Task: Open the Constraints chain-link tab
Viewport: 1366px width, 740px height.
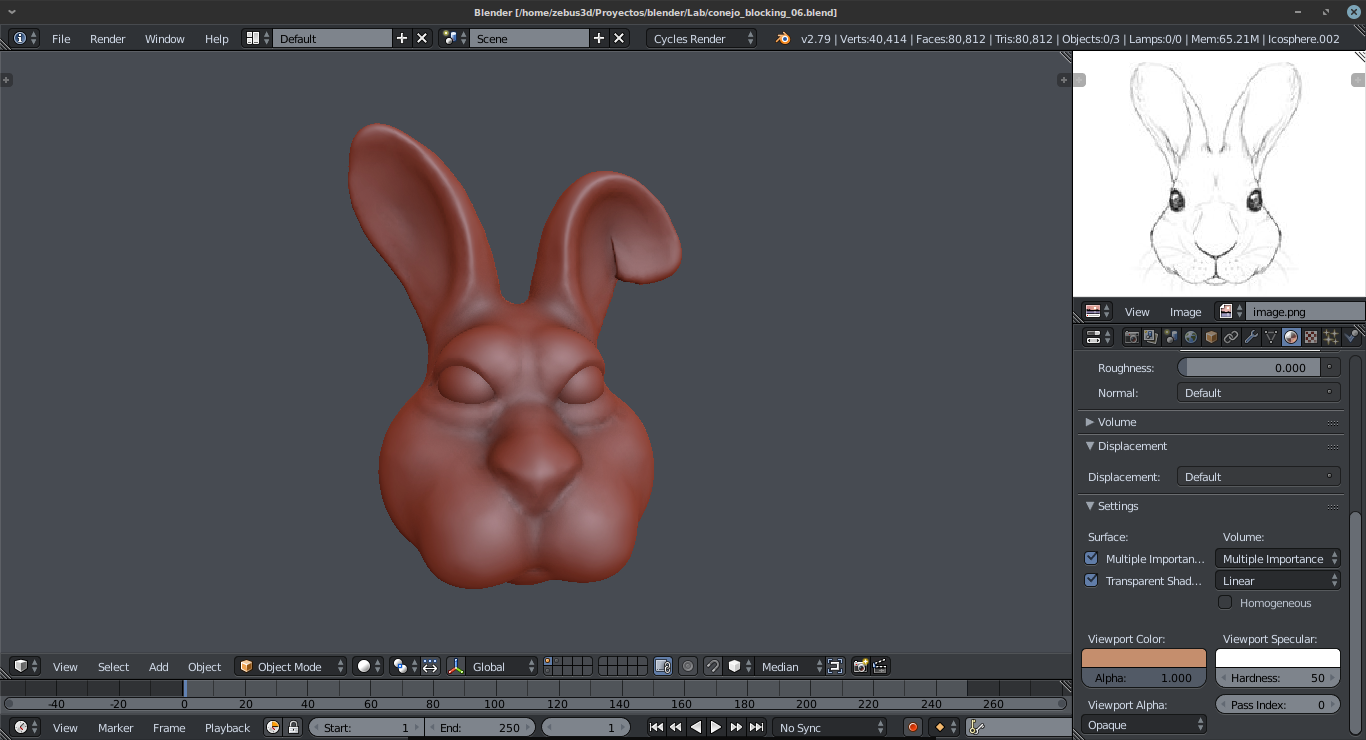Action: 1231,337
